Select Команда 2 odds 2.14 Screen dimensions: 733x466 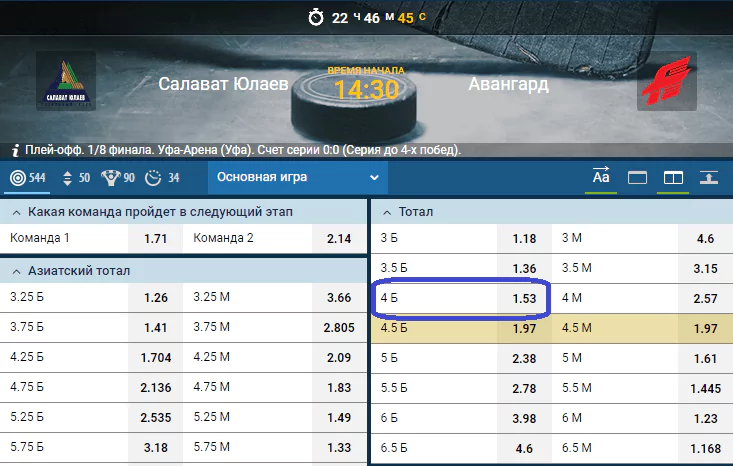[339, 238]
